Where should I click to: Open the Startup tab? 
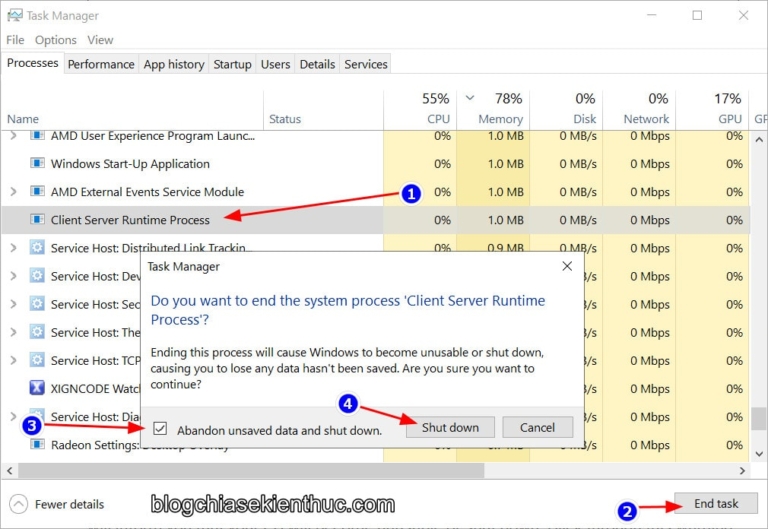[232, 64]
